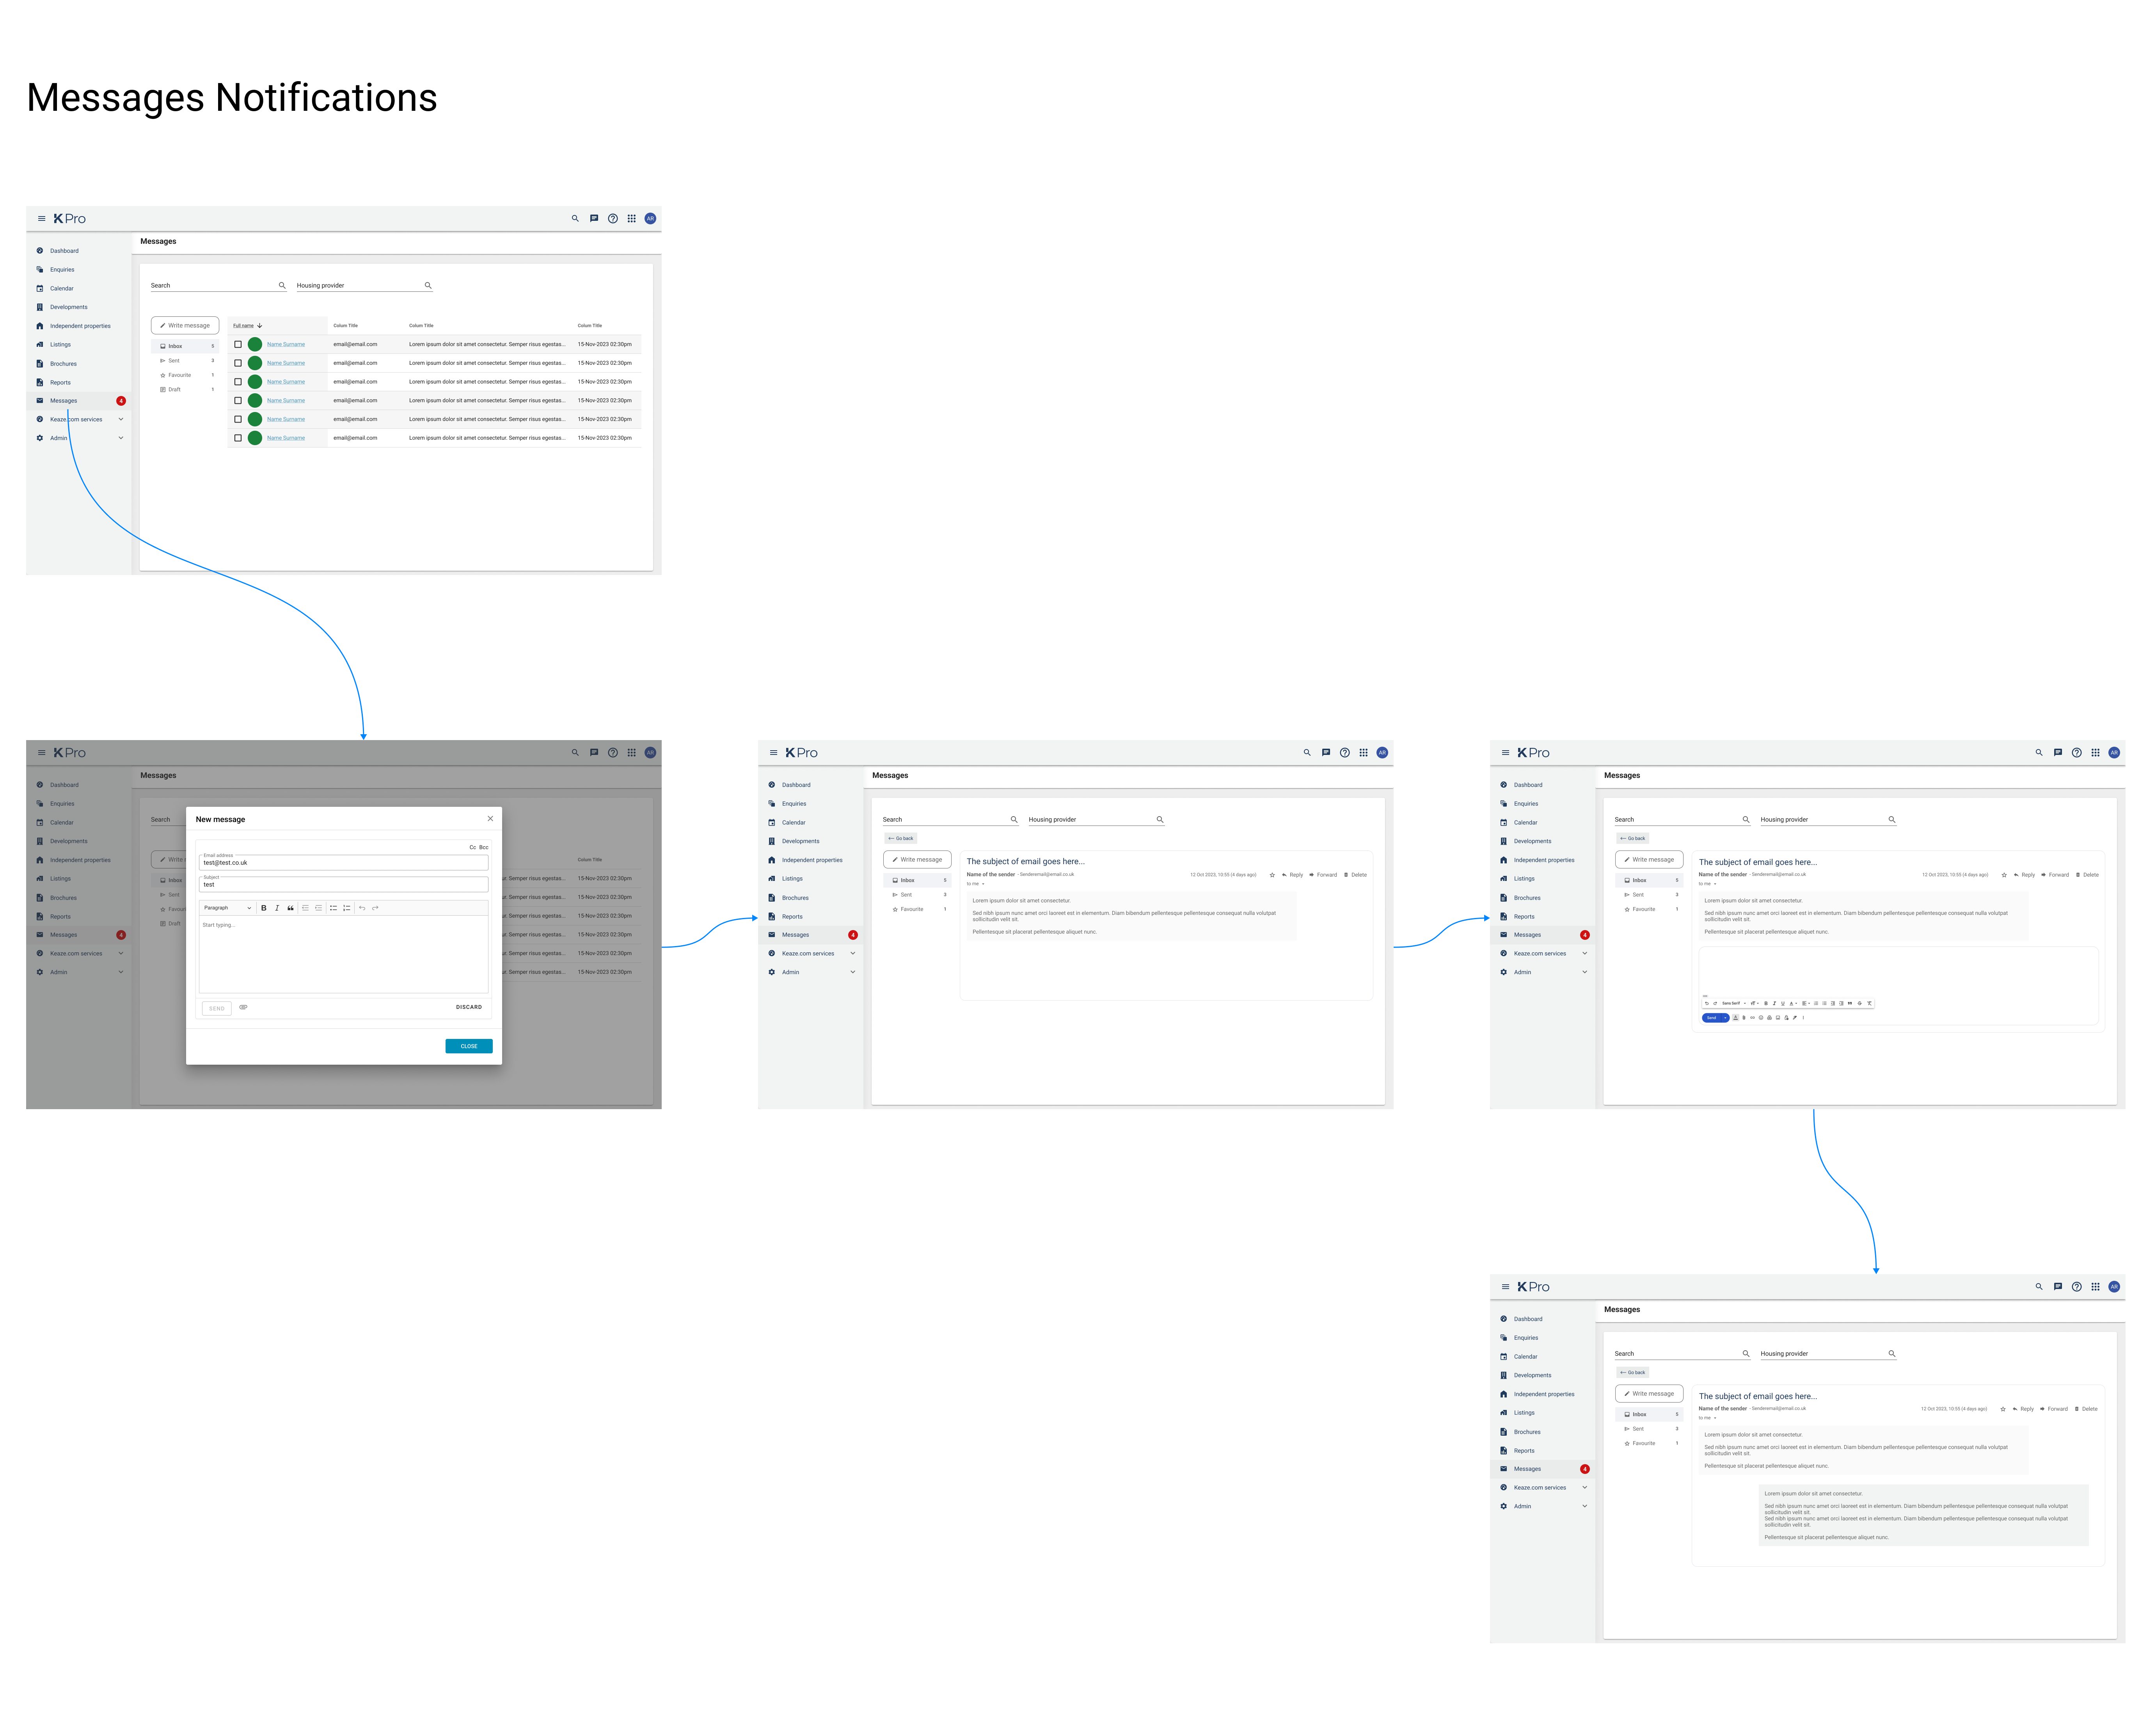2156x1724 pixels.
Task: Insert block quote in New message editor
Action: pyautogui.click(x=291, y=908)
